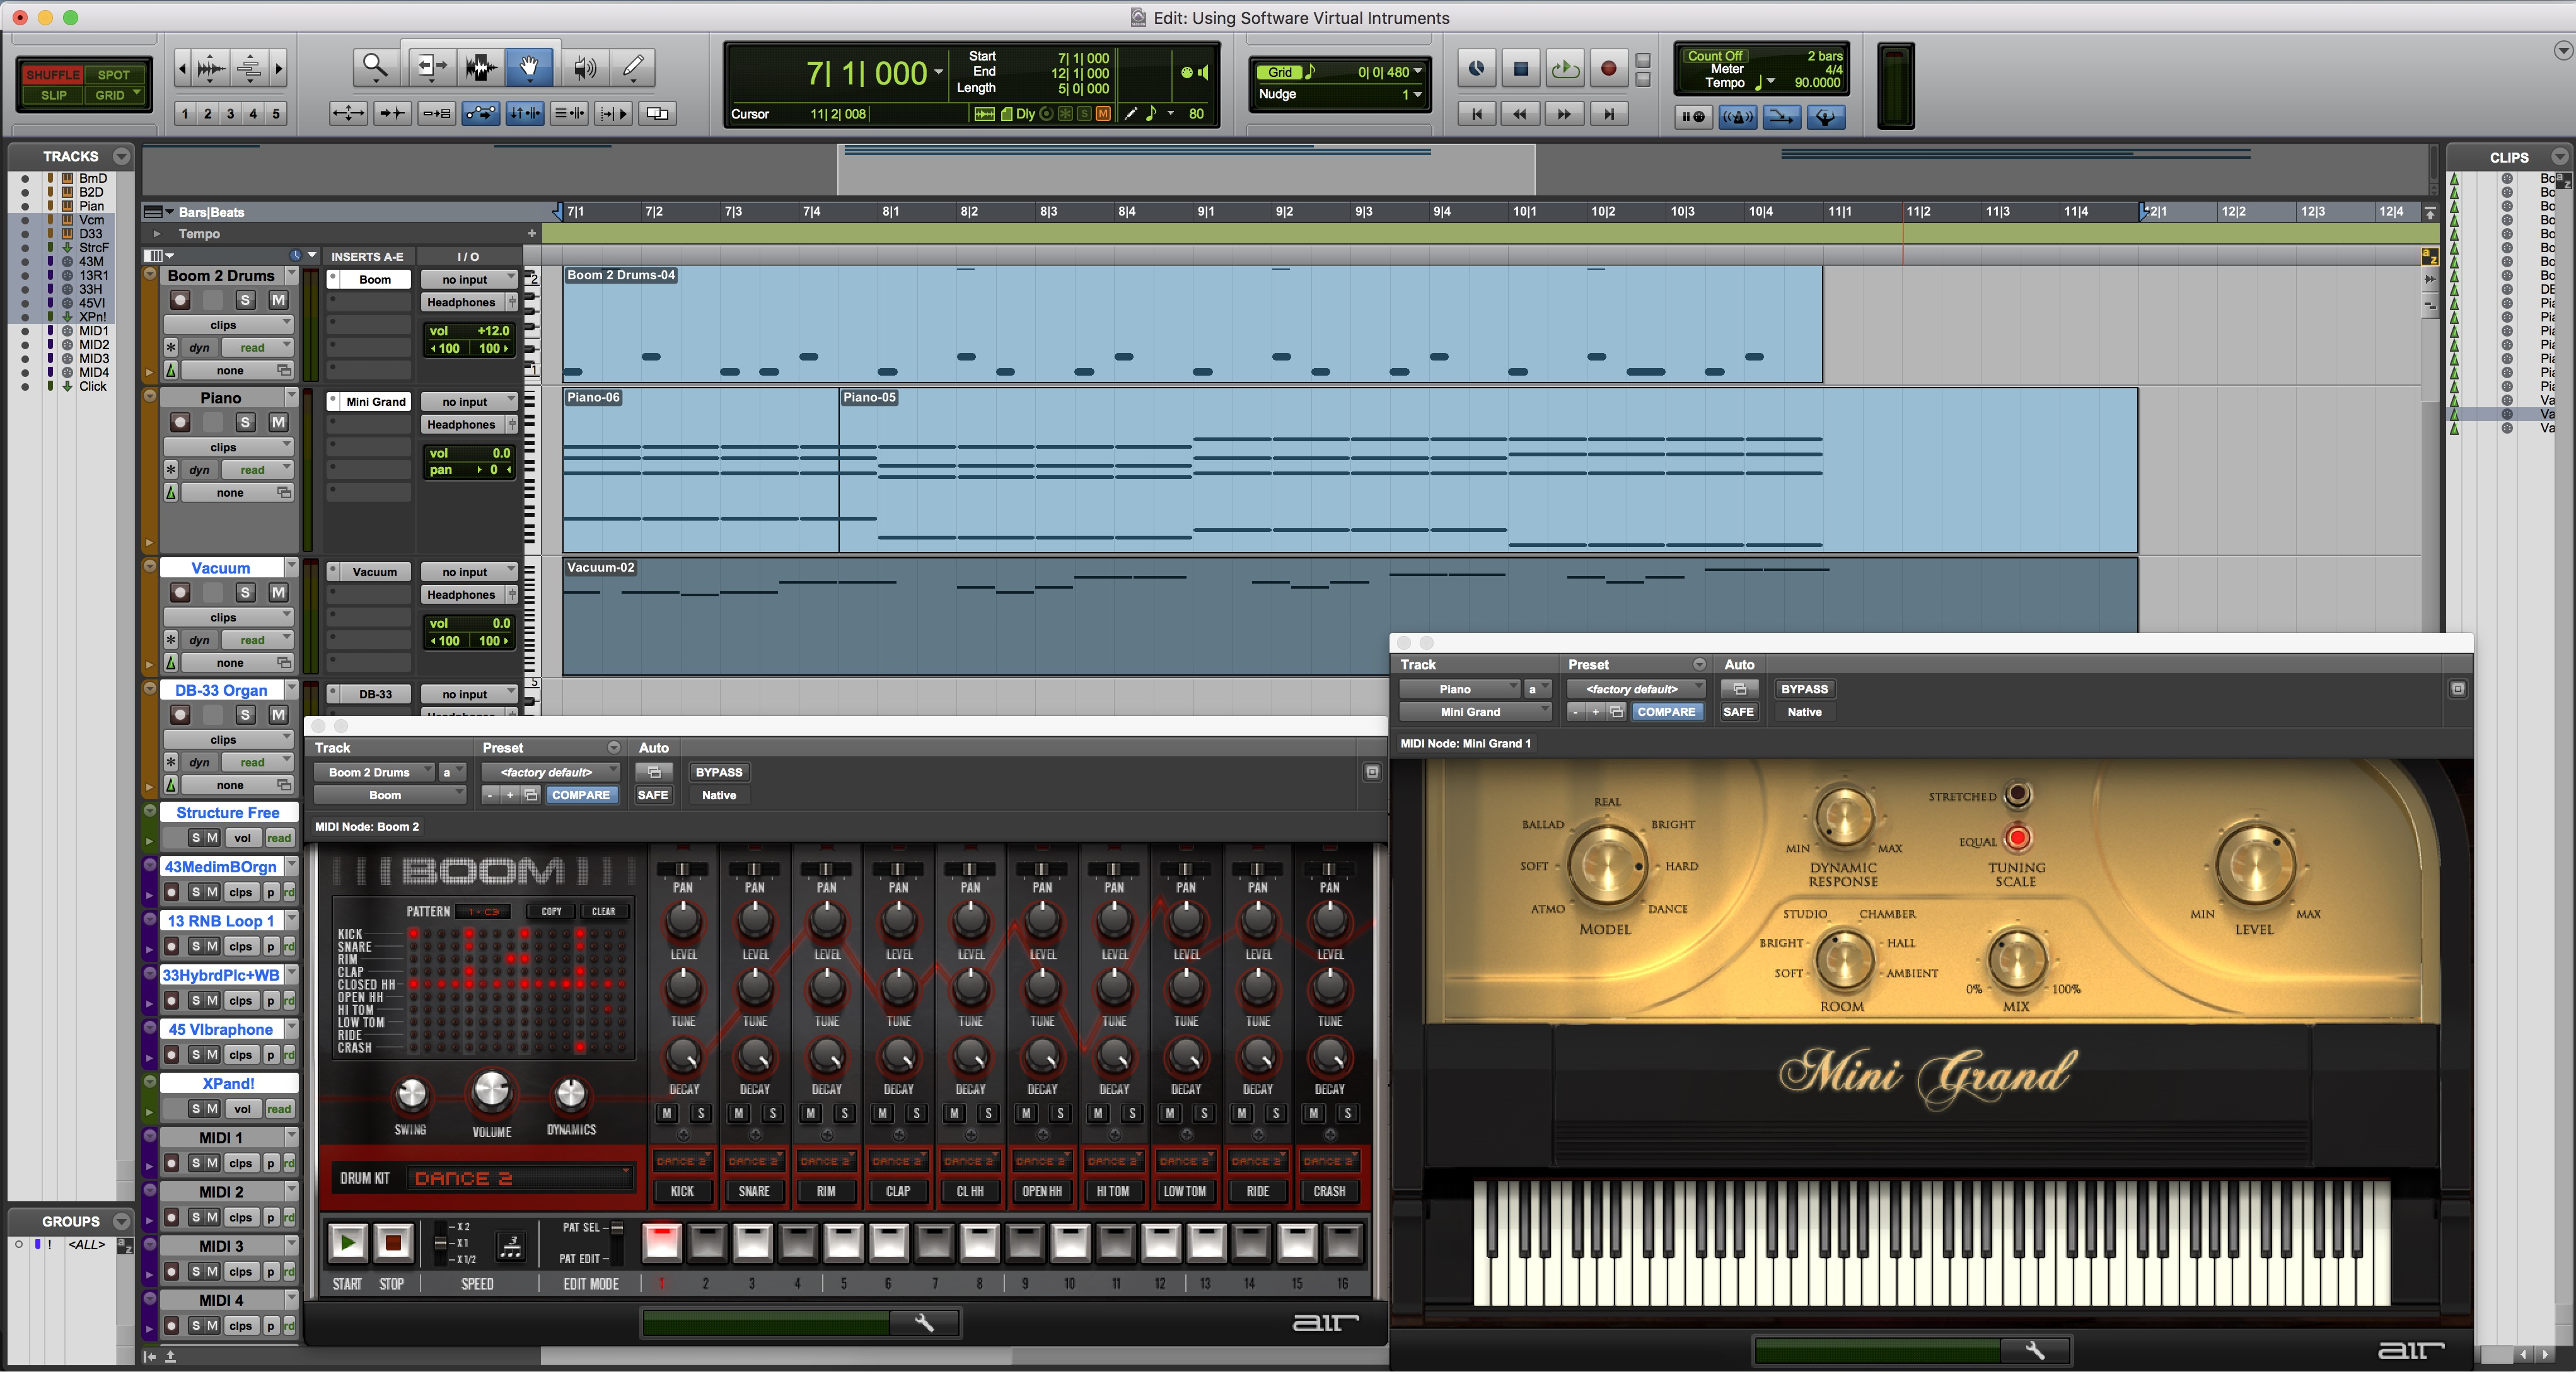Viewport: 2576px width, 1374px height.
Task: Click Go to End transport button
Action: click(x=1608, y=114)
